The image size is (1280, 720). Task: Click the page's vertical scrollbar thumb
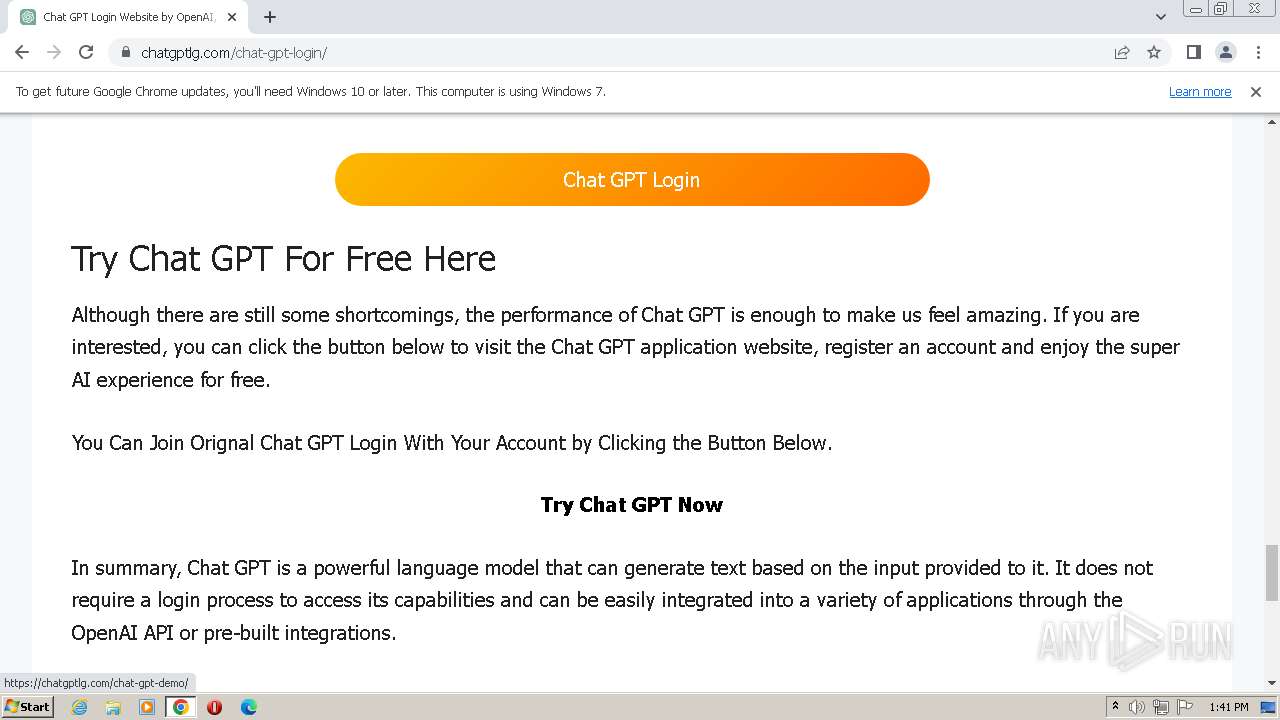tap(1271, 572)
